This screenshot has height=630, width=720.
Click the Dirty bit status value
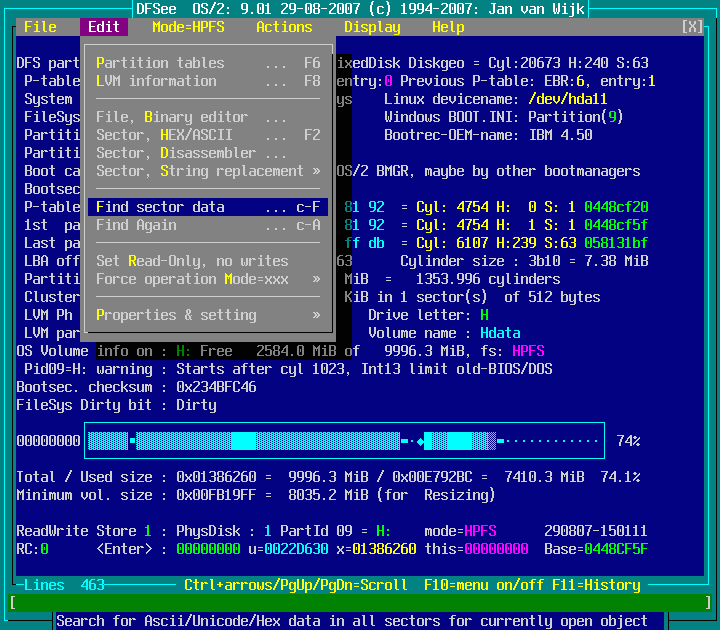[196, 405]
